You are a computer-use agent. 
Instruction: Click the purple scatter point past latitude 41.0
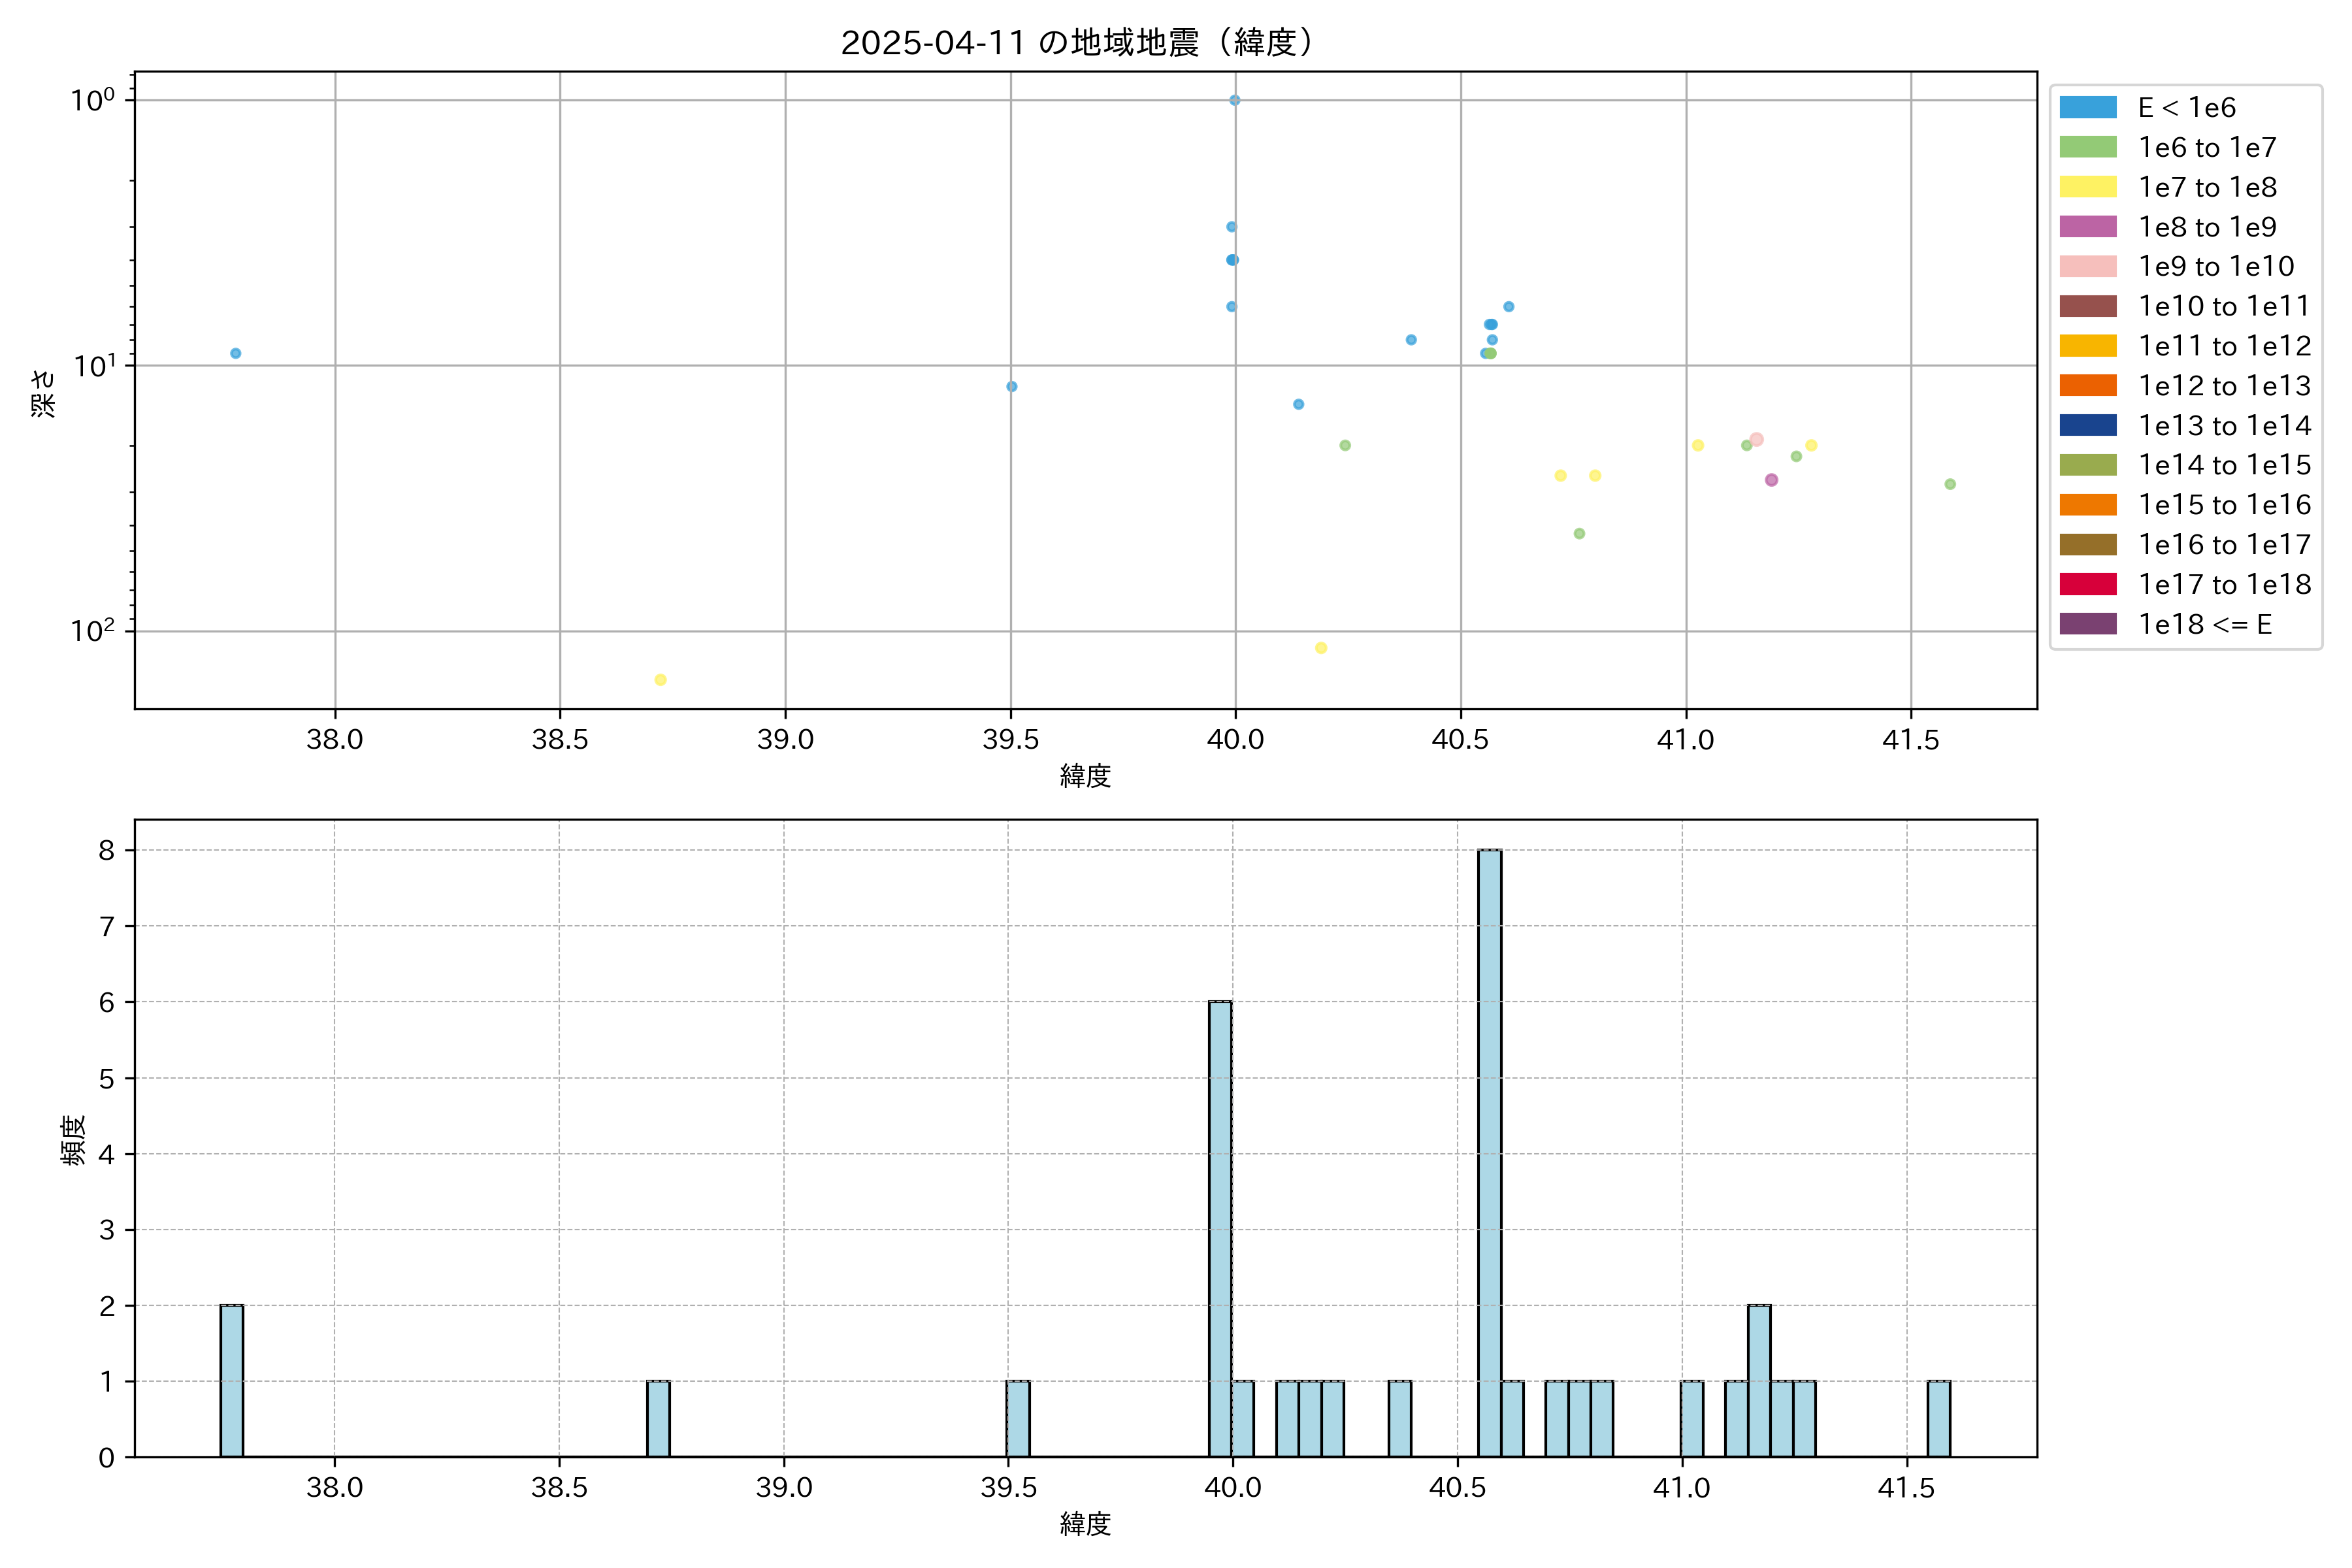click(x=1771, y=480)
